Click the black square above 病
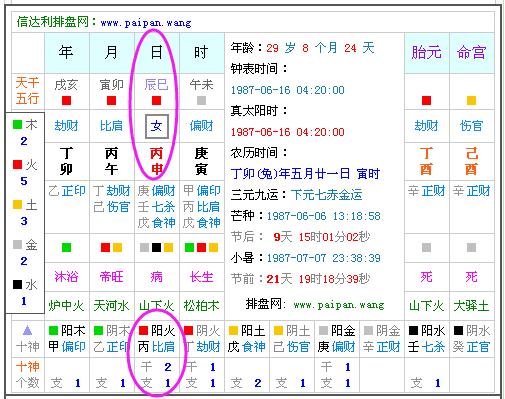The width and height of the screenshot is (505, 399). click(156, 247)
